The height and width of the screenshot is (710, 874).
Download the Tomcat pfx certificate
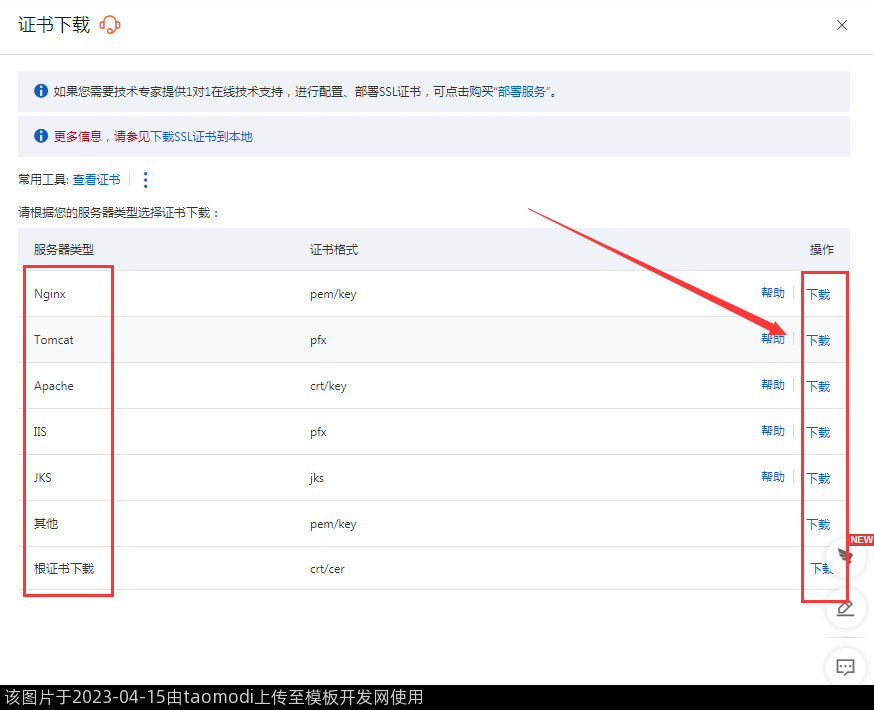click(x=818, y=341)
